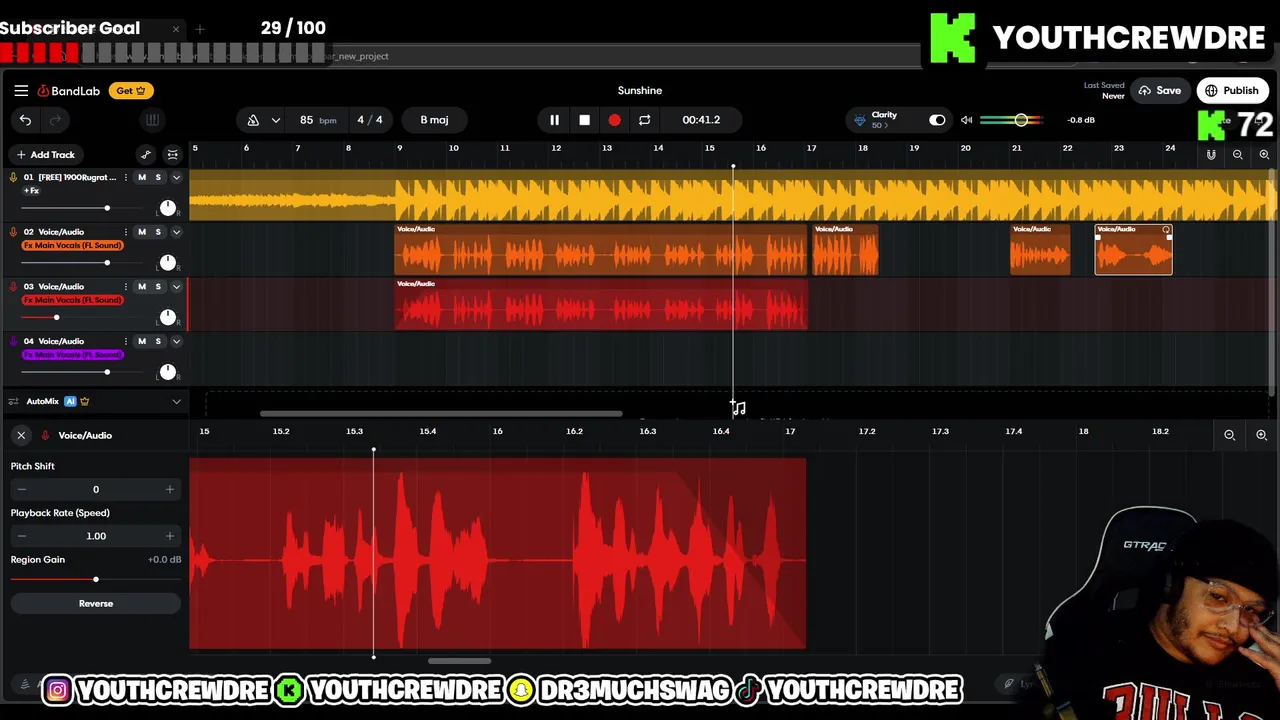Mute track 01

[141, 178]
